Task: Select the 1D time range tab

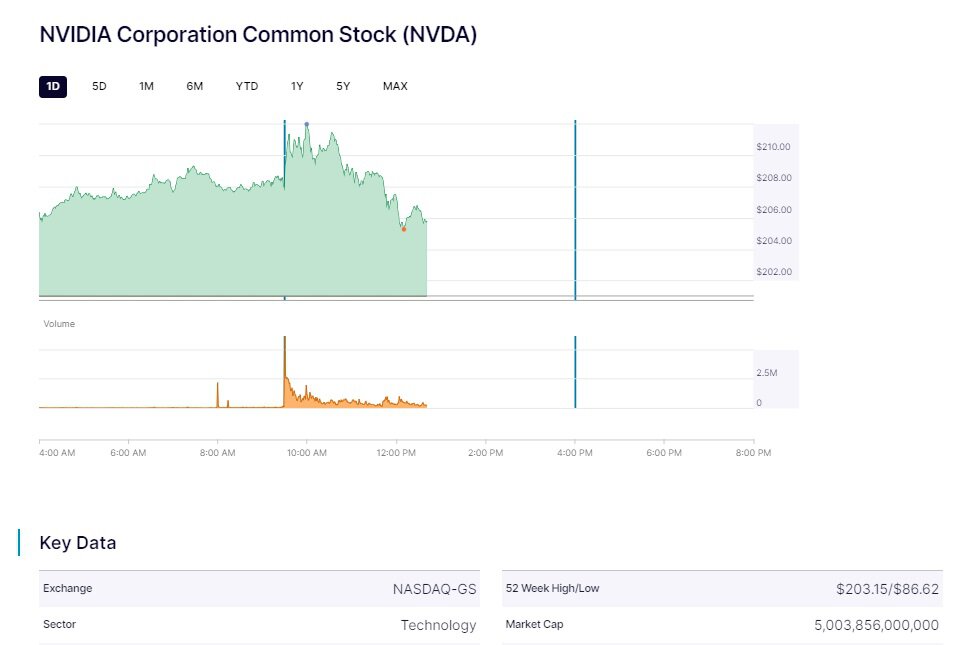Action: pos(53,86)
